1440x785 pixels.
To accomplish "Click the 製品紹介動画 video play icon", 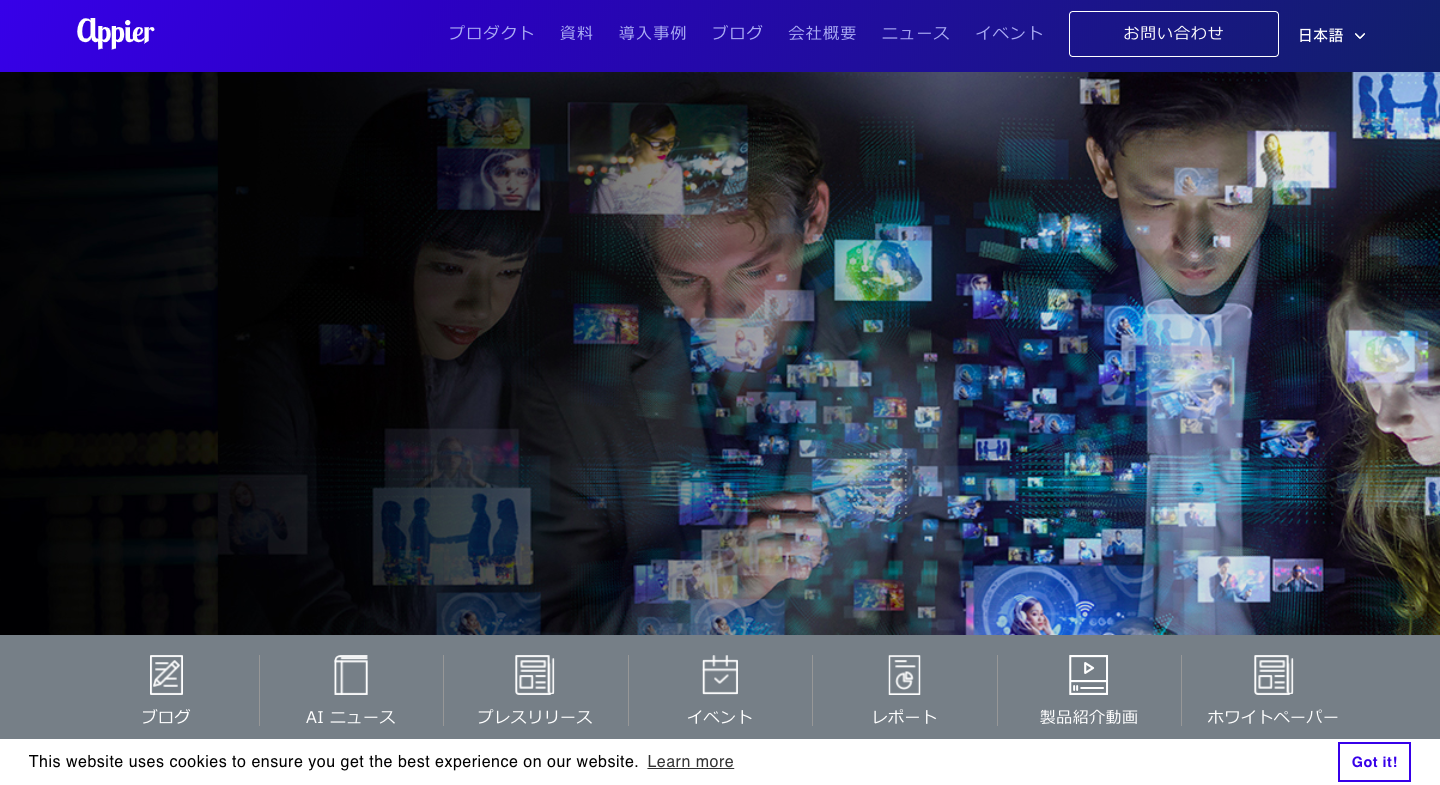I will click(x=1088, y=675).
